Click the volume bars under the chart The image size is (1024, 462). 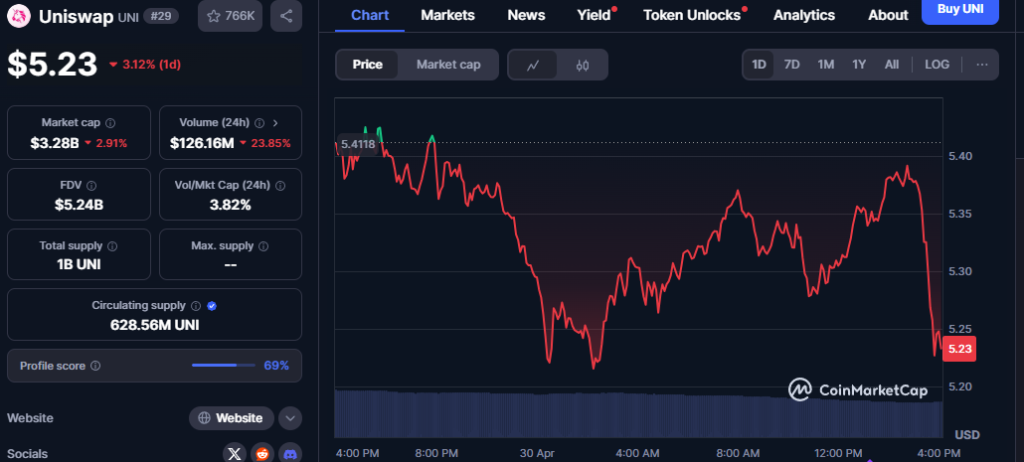[639, 414]
